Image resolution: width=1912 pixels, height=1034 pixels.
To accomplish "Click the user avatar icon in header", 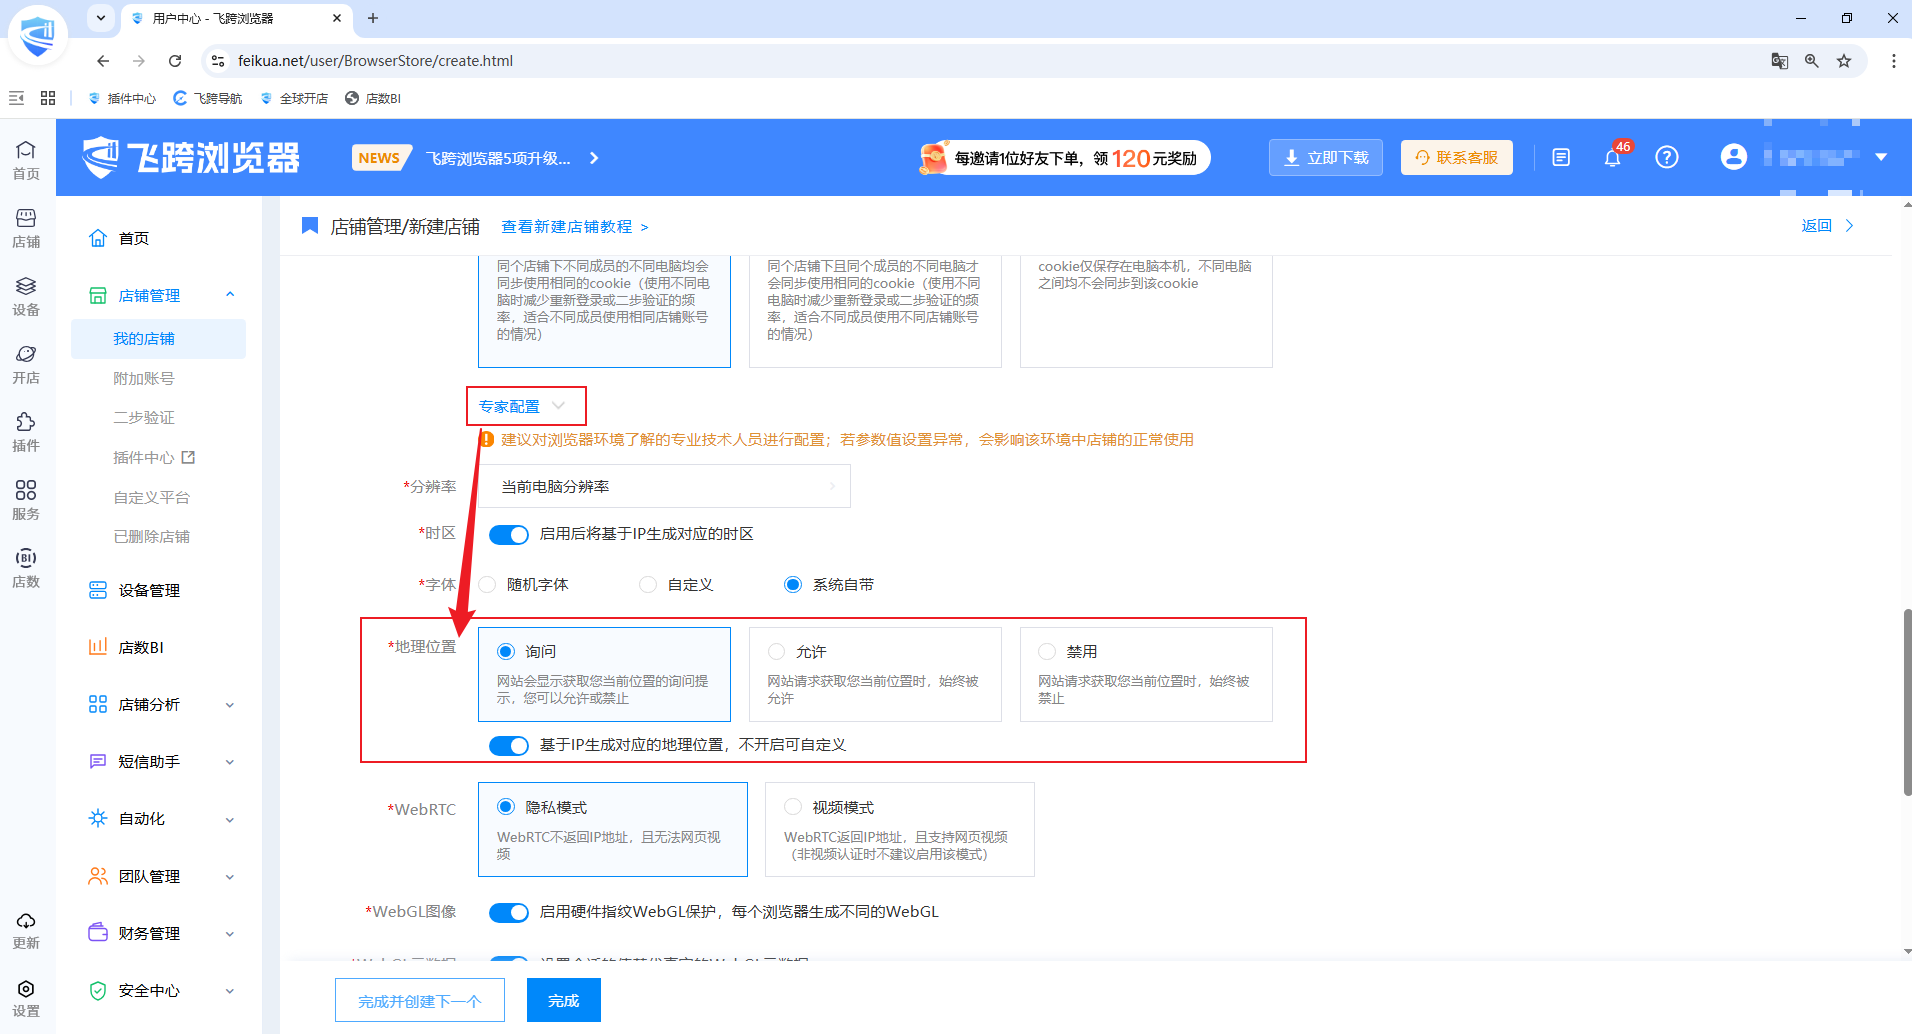I will click(x=1734, y=157).
